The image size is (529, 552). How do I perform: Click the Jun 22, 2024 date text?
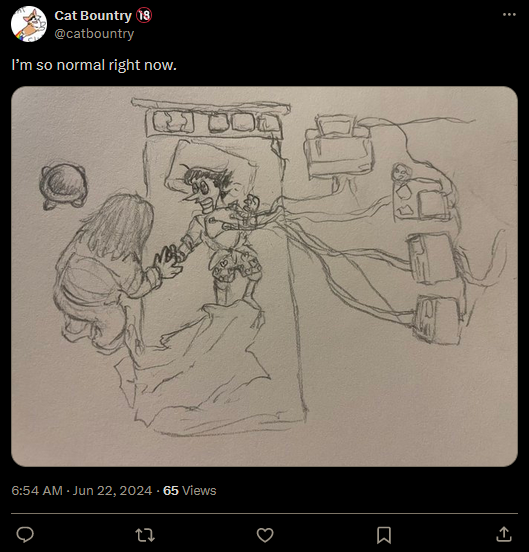(112, 490)
